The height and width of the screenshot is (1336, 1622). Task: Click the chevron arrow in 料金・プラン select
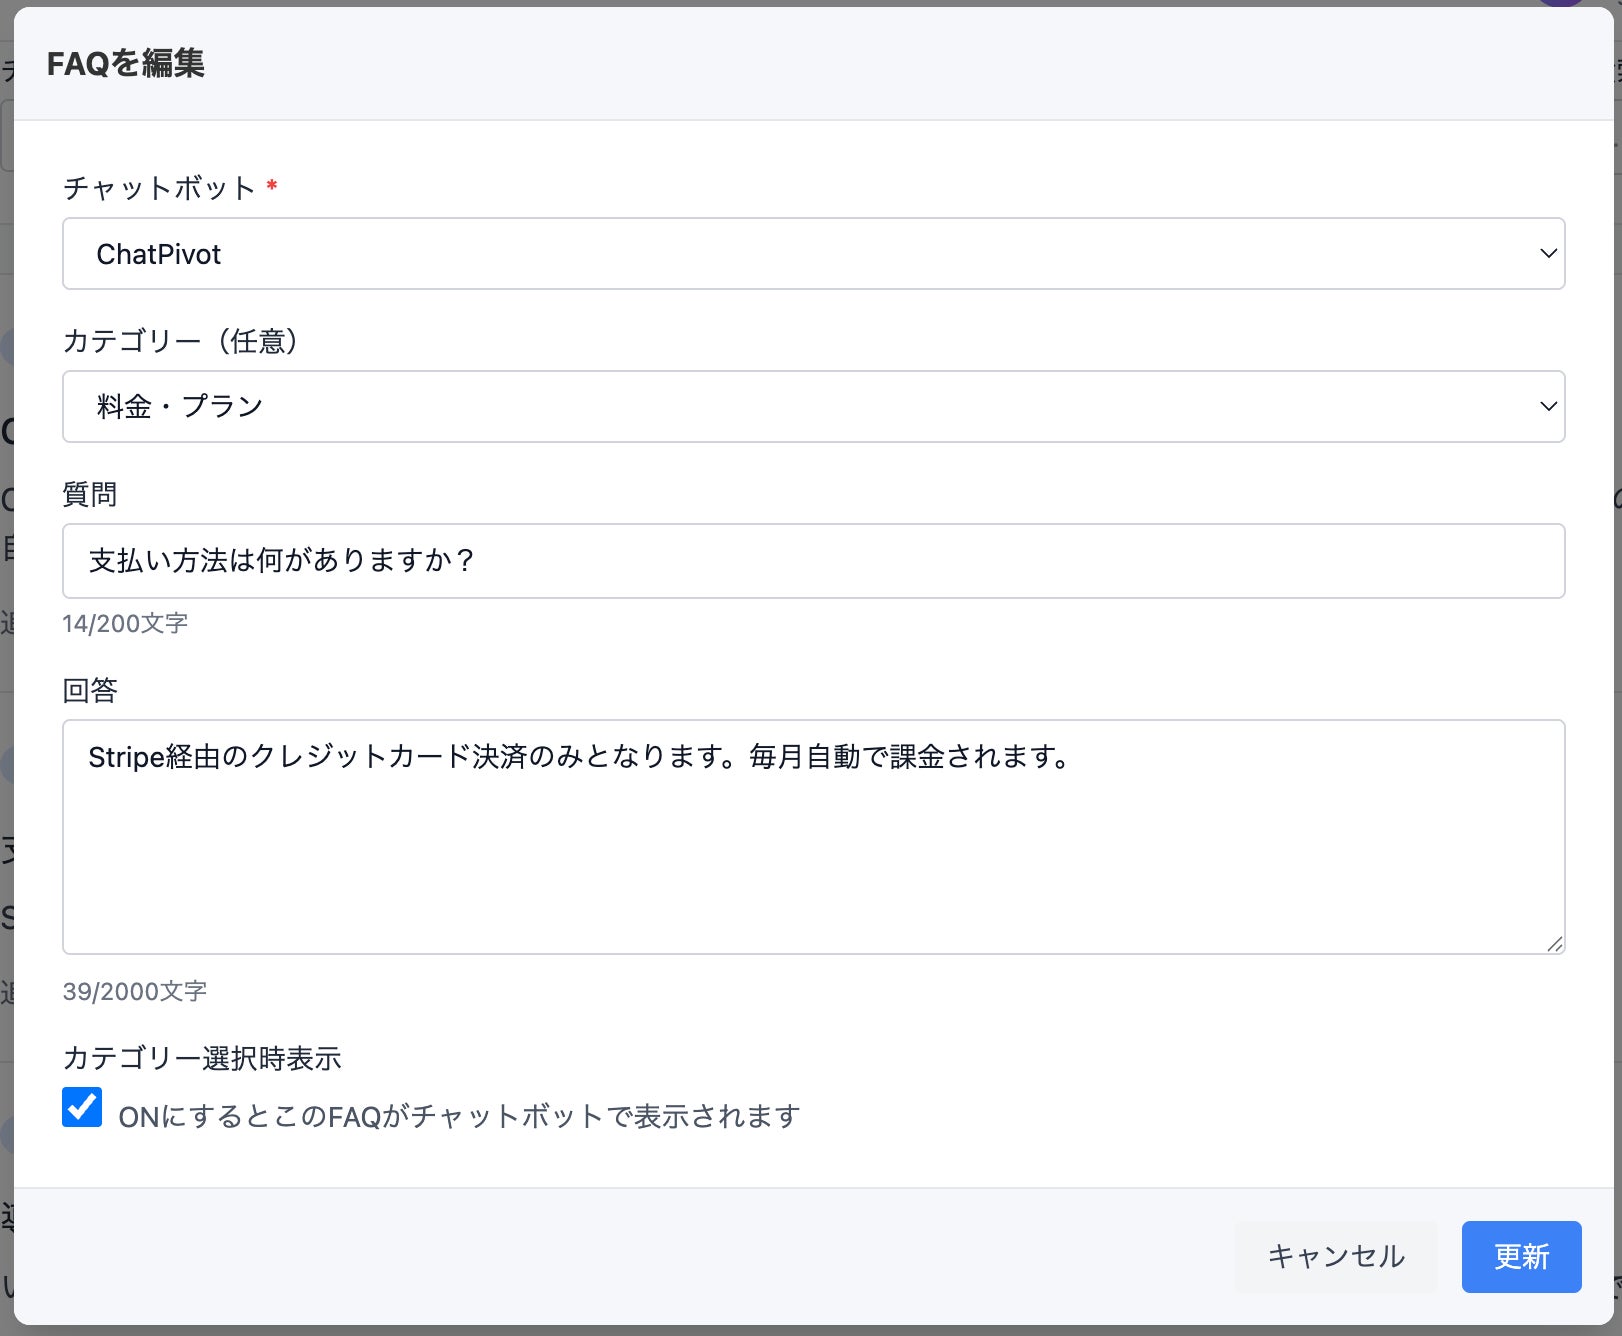(x=1548, y=407)
